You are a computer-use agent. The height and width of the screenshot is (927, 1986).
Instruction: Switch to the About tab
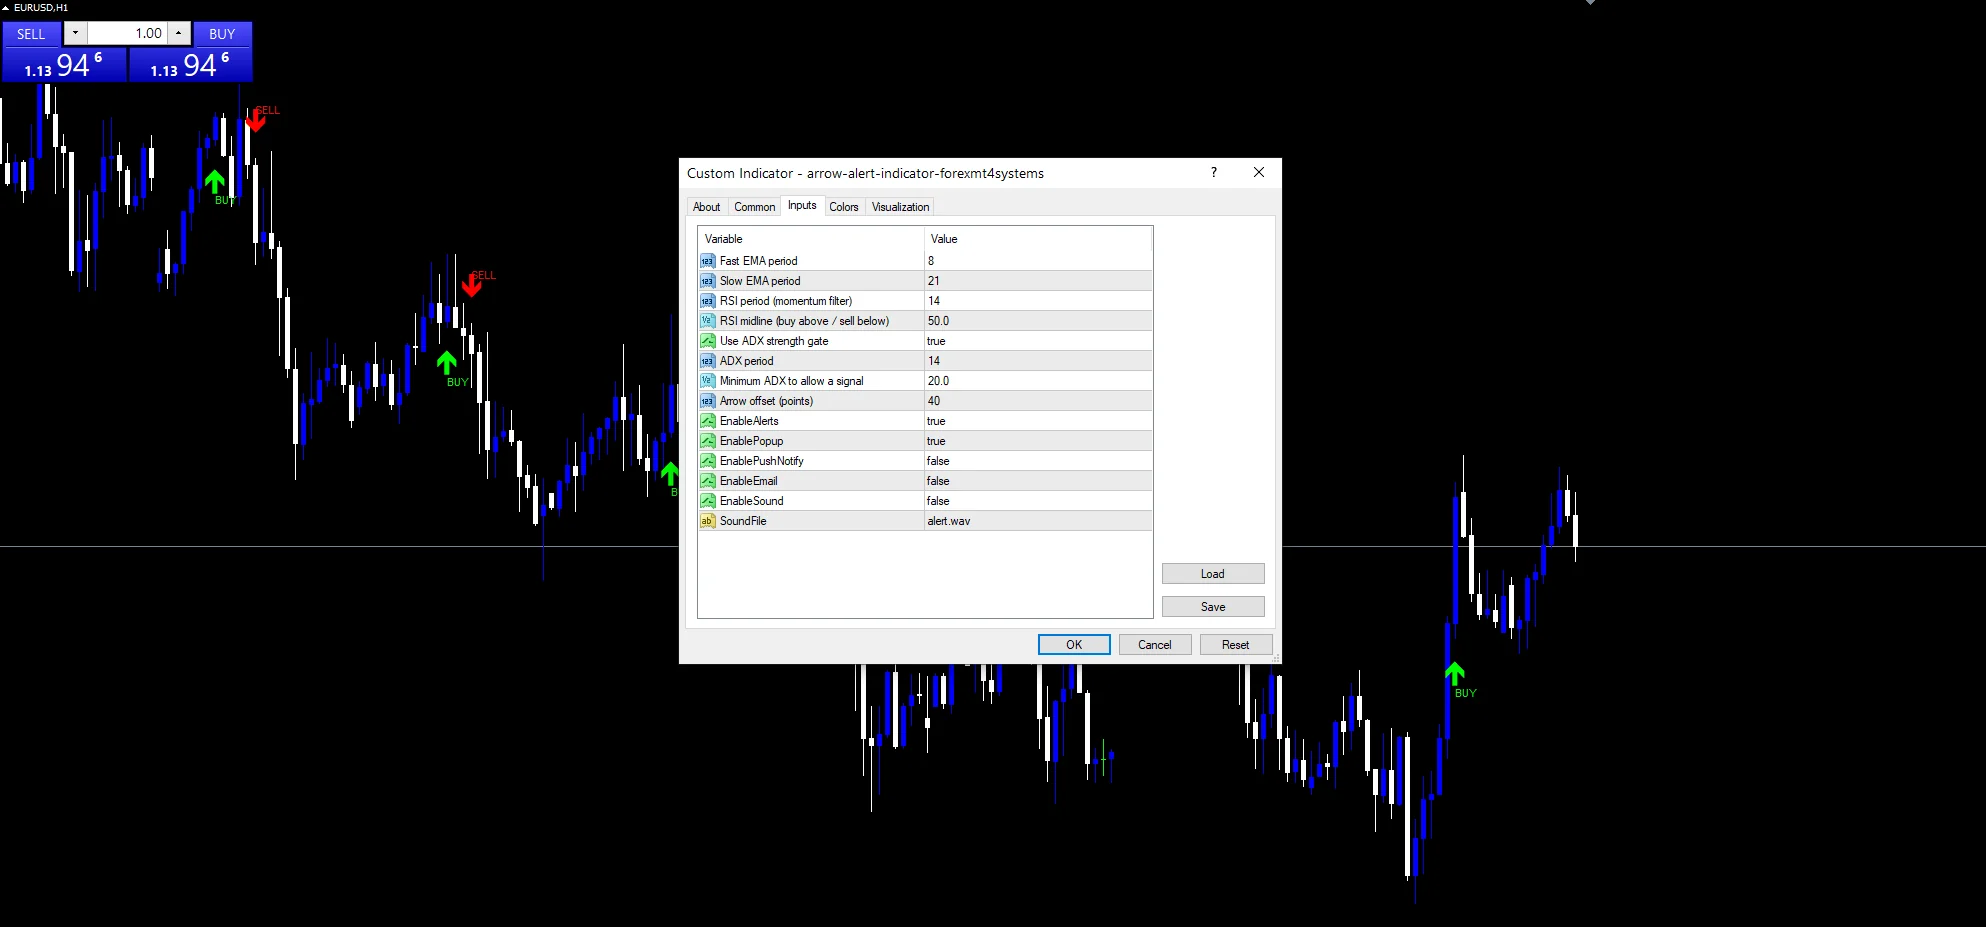[707, 207]
